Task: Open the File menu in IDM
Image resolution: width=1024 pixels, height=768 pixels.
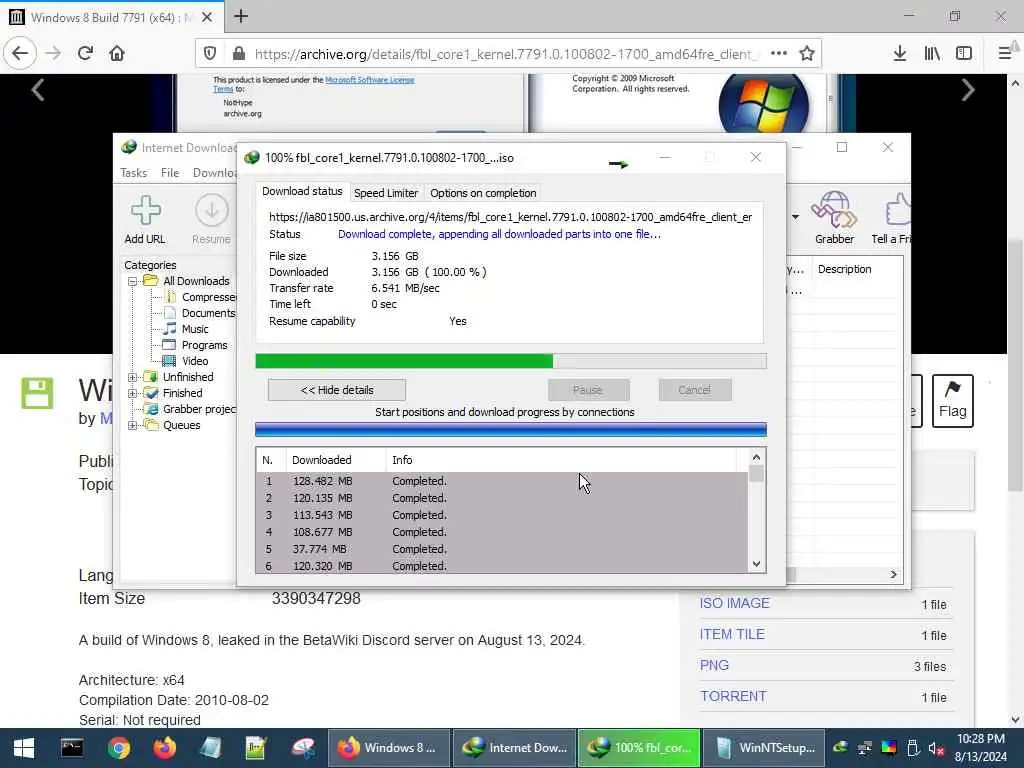Action: pyautogui.click(x=170, y=172)
